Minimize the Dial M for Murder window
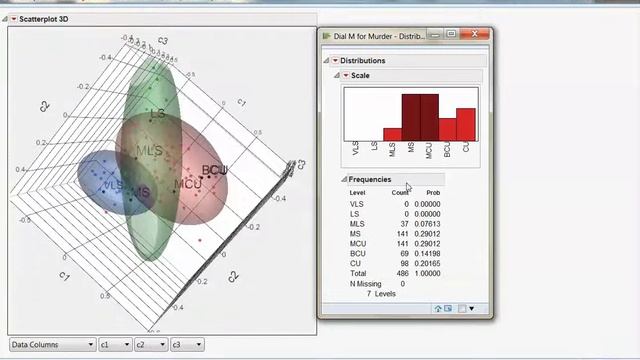 click(436, 35)
